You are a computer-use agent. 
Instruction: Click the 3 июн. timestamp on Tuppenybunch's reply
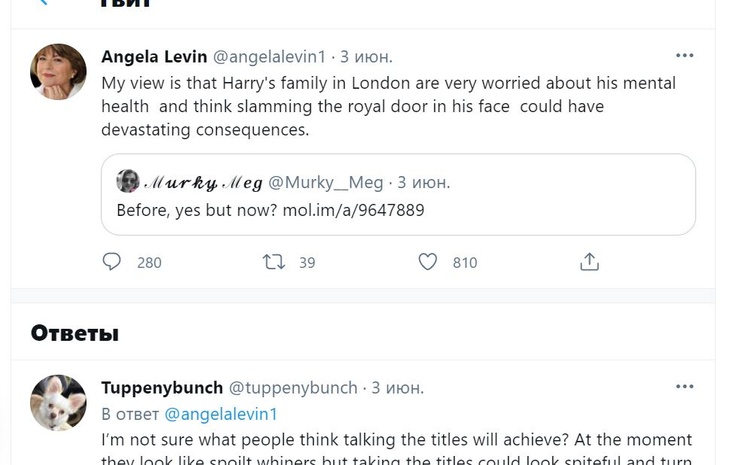pos(397,388)
